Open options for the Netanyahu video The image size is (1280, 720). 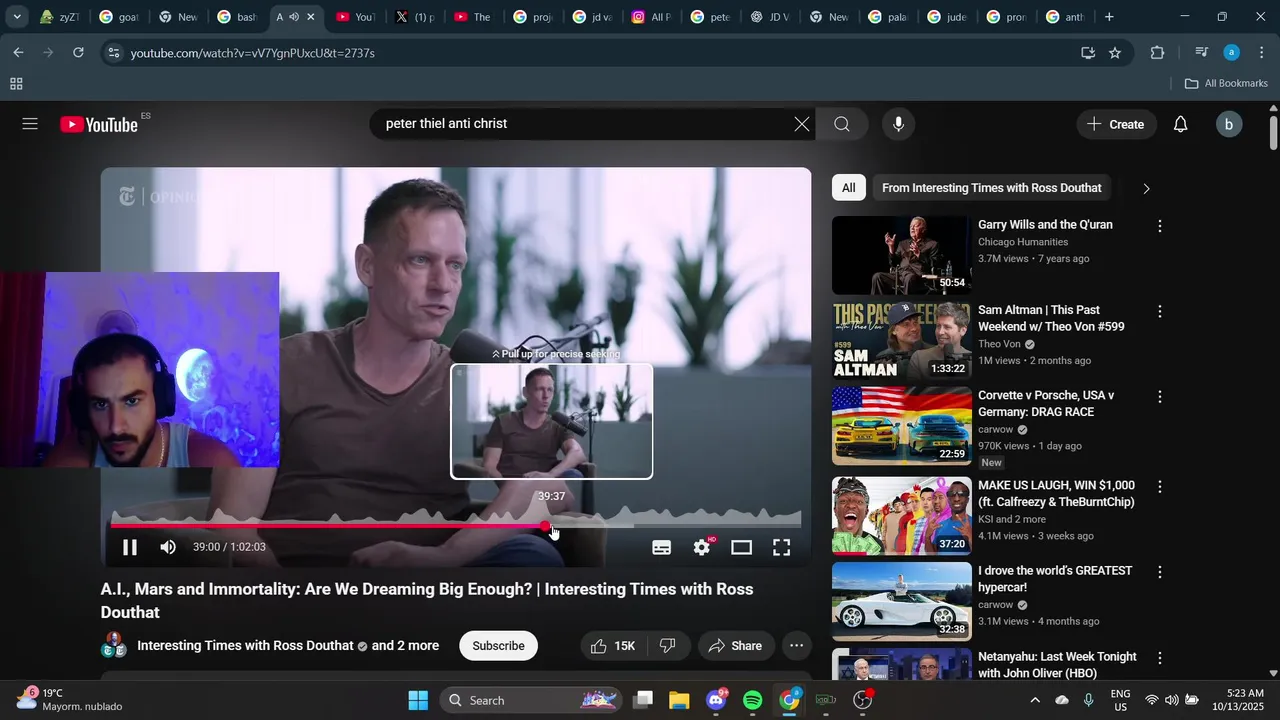coord(1160,658)
